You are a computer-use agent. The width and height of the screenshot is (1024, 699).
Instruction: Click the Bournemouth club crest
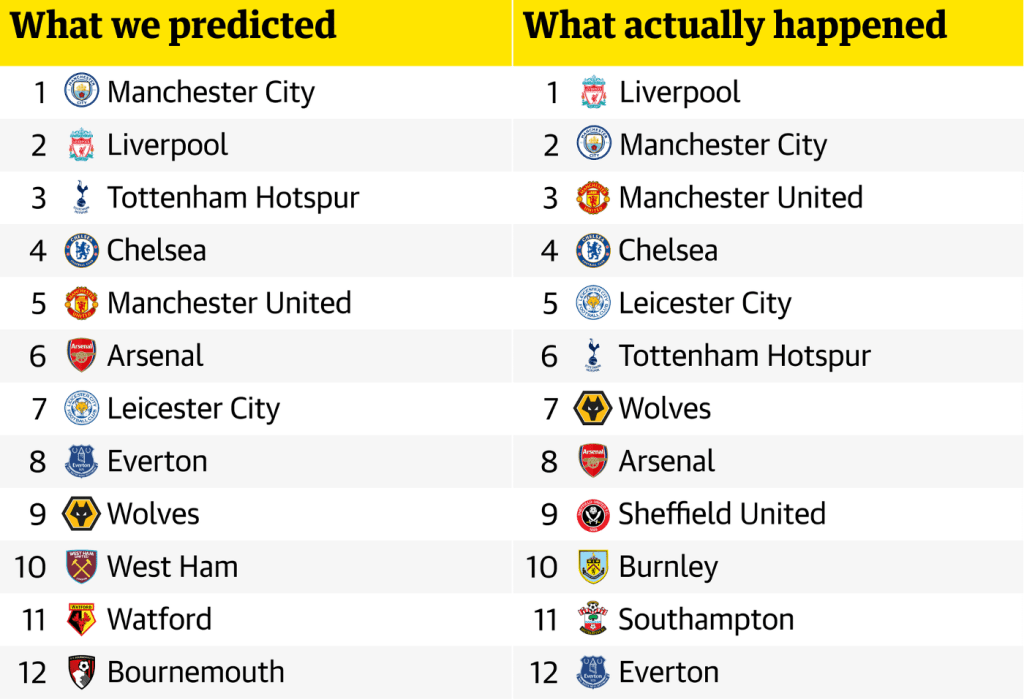pyautogui.click(x=81, y=672)
